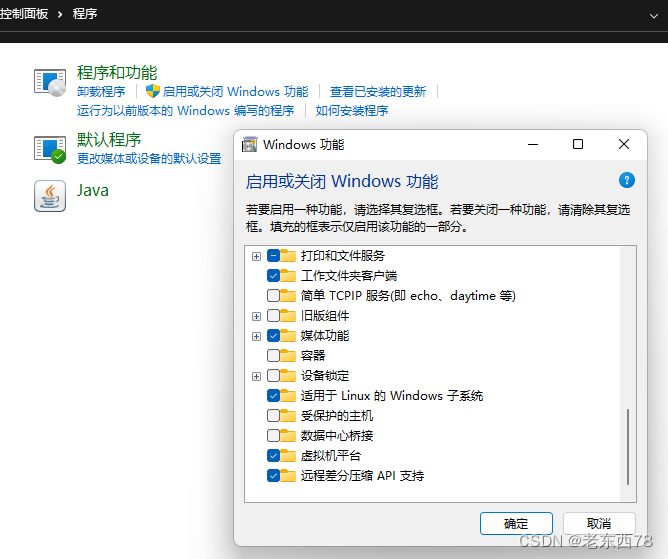The width and height of the screenshot is (668, 559).
Task: Select the 受保护的主机 label
Action: 337,416
